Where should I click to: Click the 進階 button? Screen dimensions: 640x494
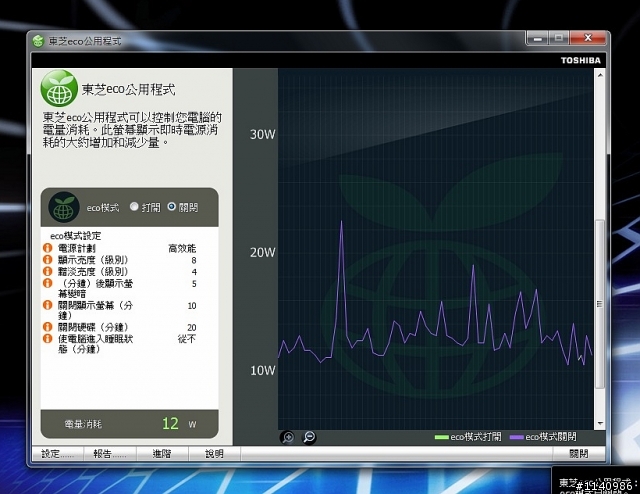162,454
